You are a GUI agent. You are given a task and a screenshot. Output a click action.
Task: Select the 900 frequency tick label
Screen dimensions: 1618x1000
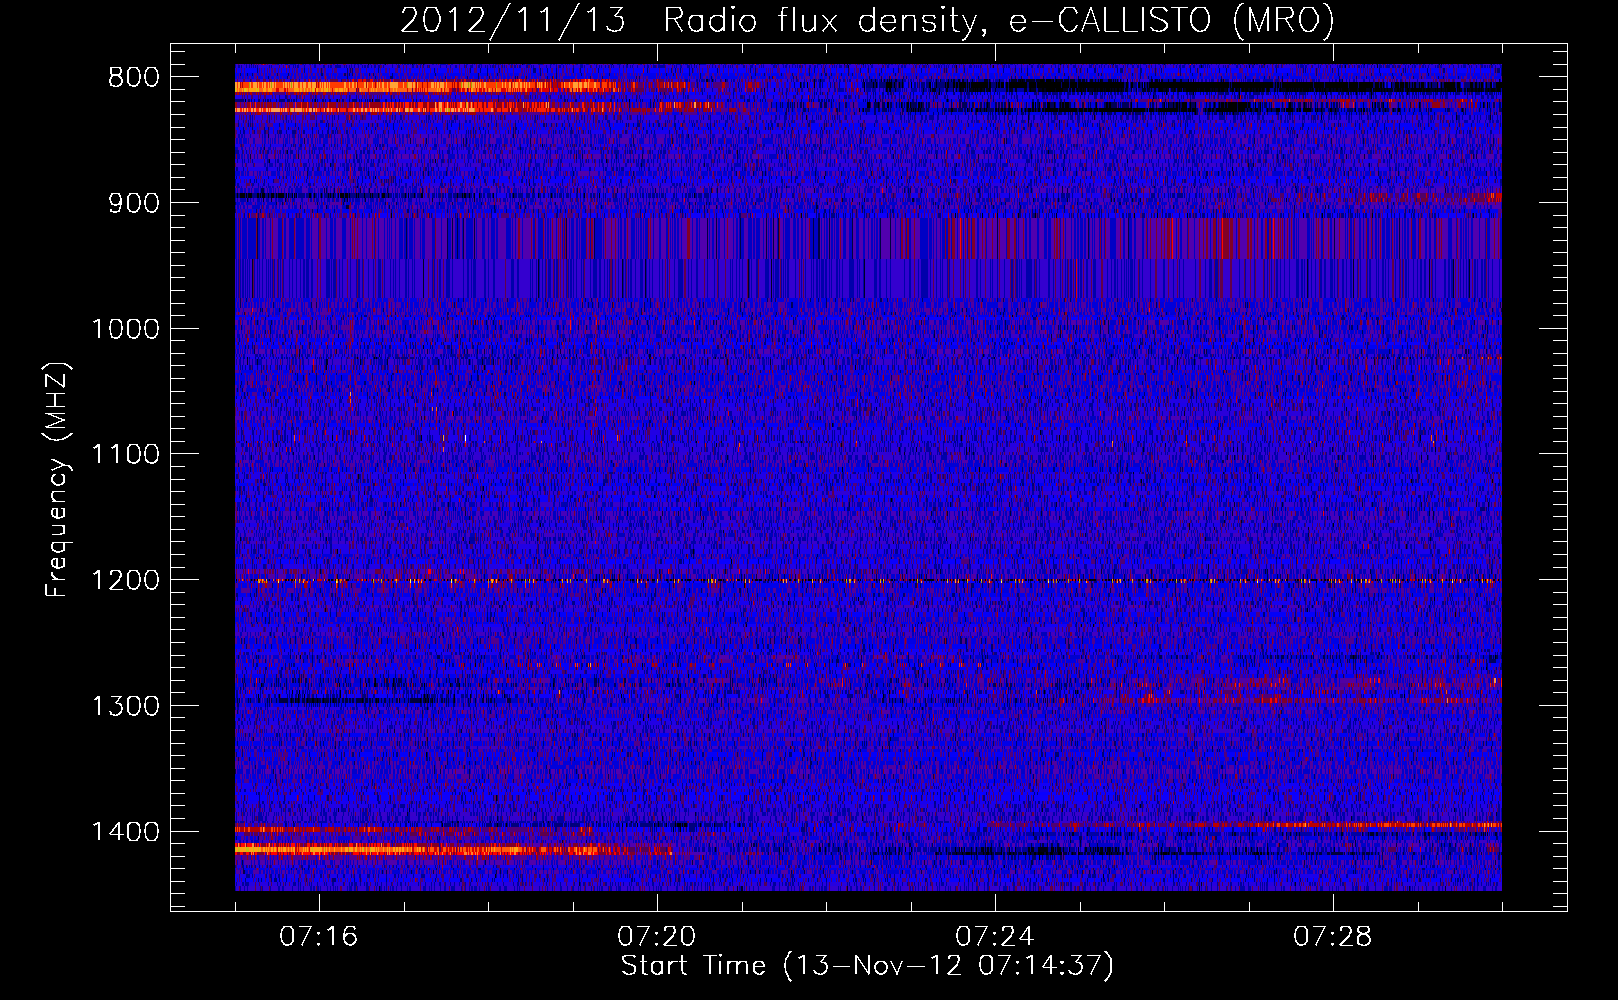coord(134,203)
